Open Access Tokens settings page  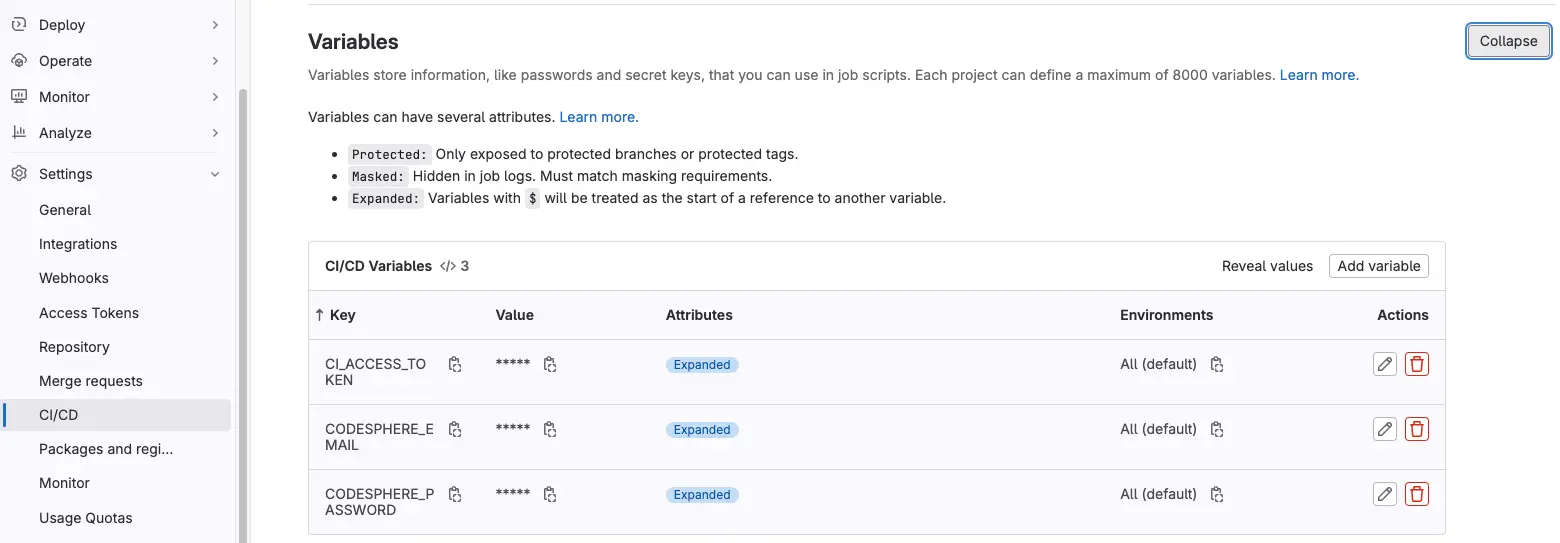[x=89, y=313]
